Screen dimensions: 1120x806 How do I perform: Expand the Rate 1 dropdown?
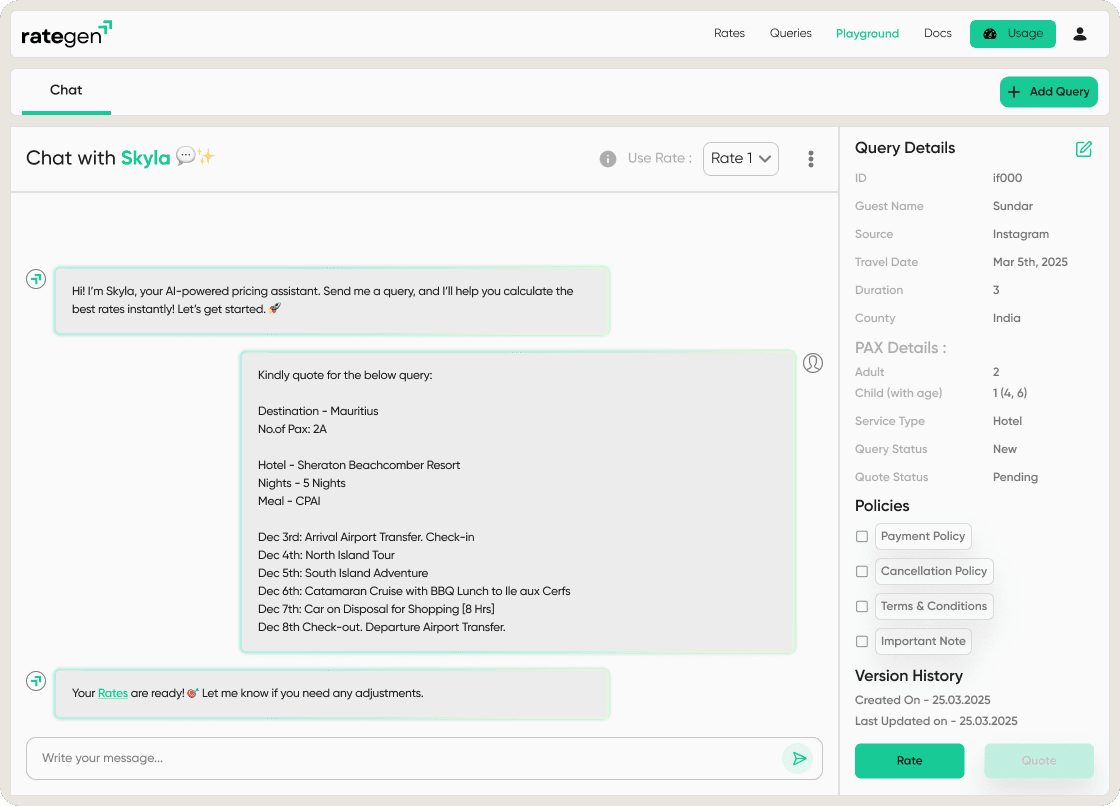[740, 158]
